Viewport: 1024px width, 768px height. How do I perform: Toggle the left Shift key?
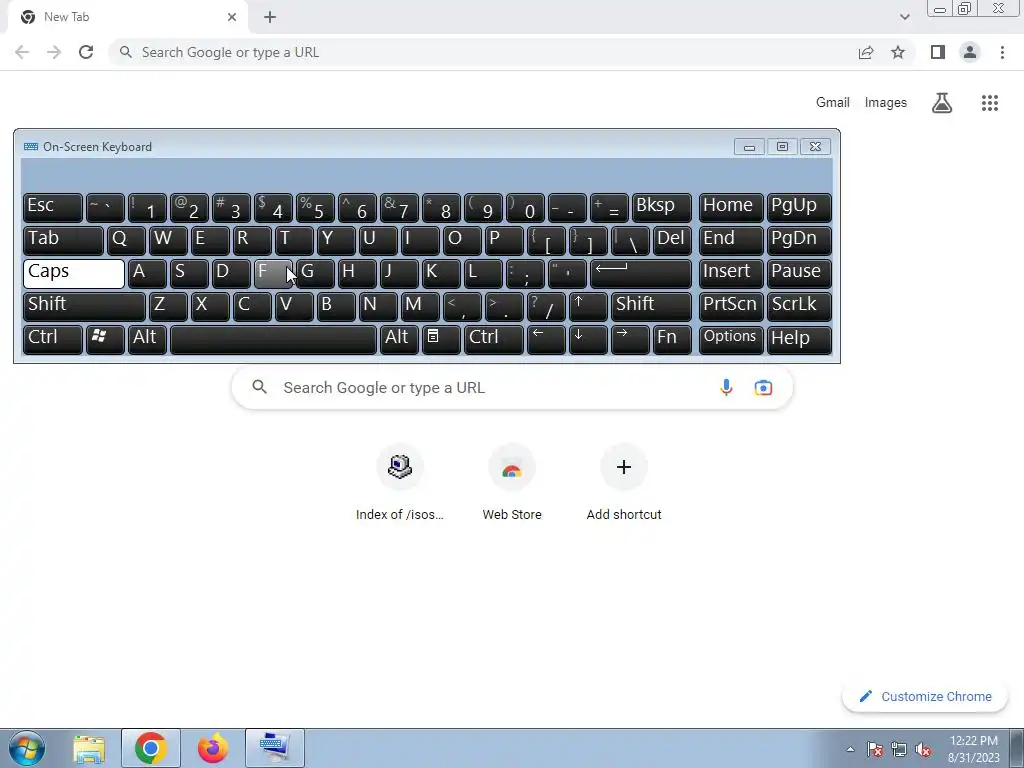(84, 306)
